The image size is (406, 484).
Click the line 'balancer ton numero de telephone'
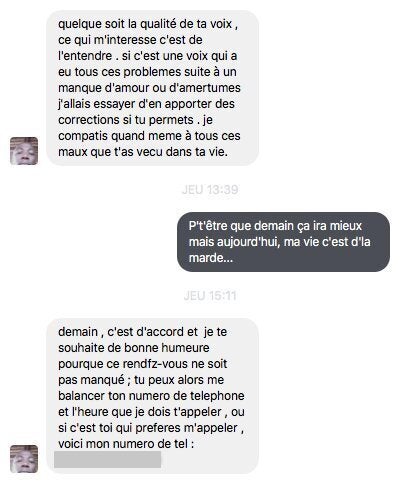[151, 396]
